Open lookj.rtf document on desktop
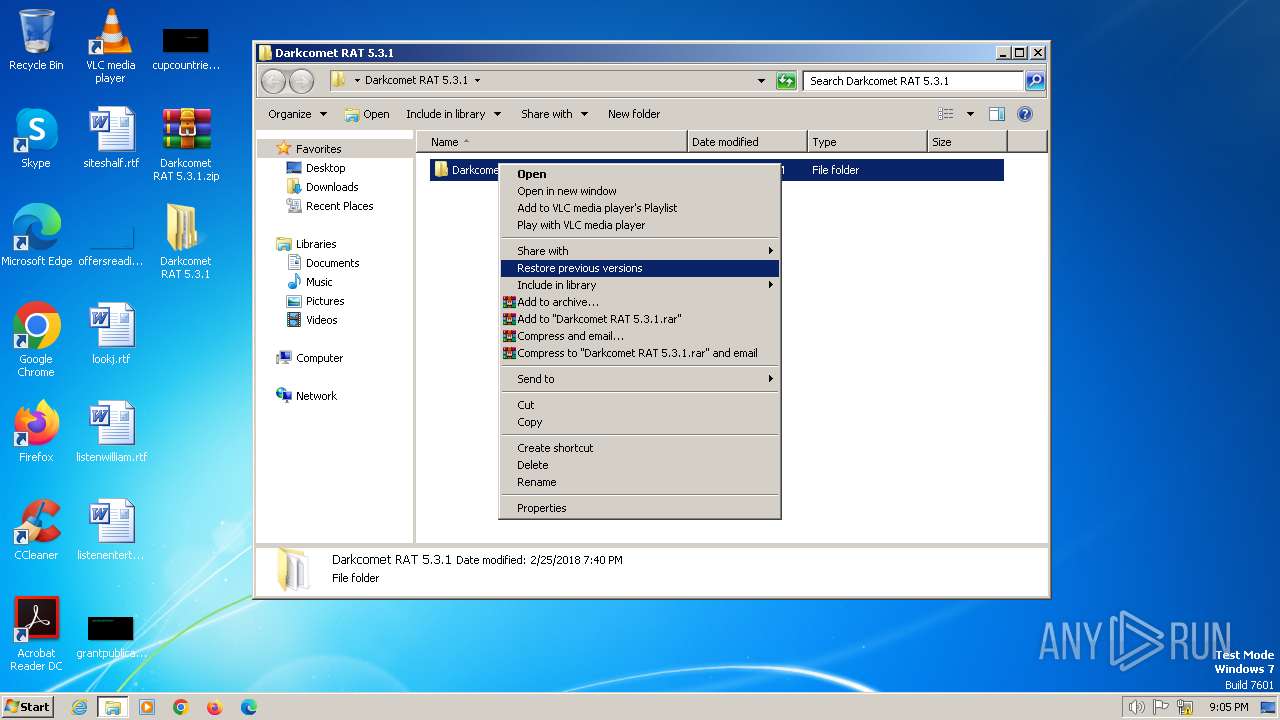The width and height of the screenshot is (1280, 720). pyautogui.click(x=111, y=334)
